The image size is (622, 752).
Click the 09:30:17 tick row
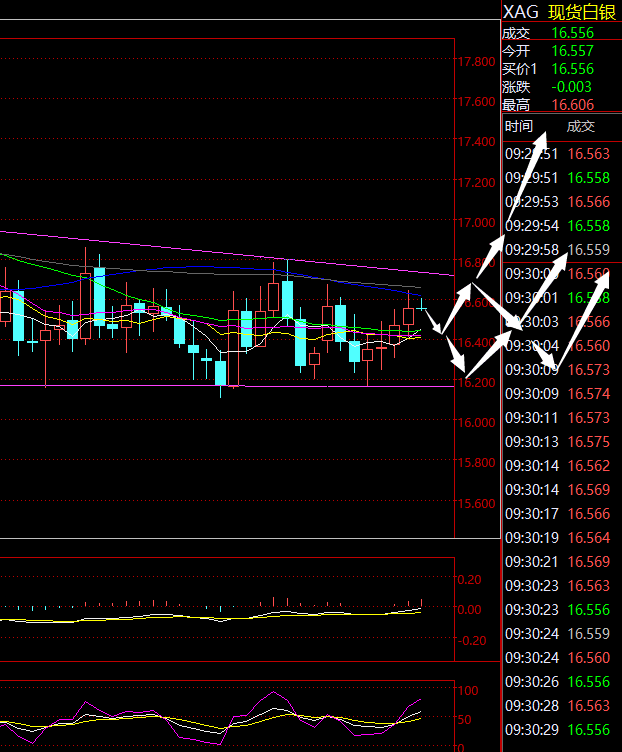[x=560, y=513]
